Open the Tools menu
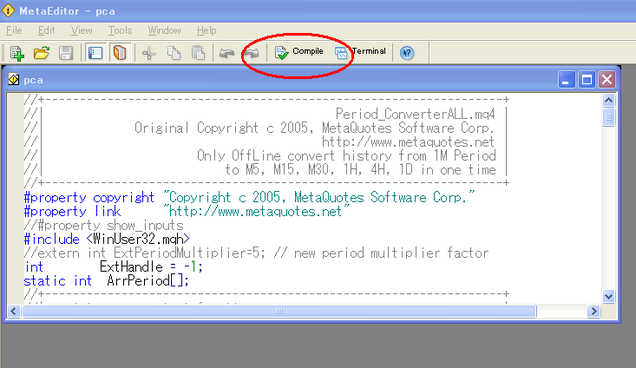 point(120,30)
